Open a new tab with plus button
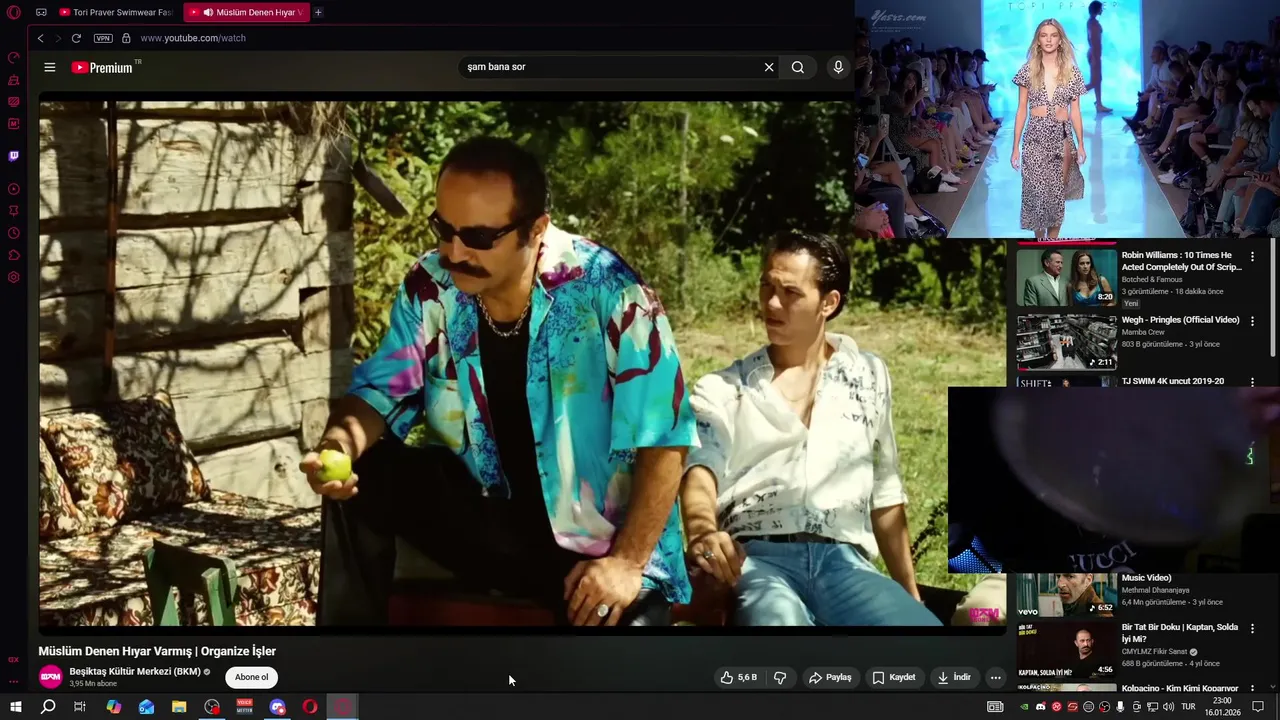The image size is (1280, 720). 318,12
